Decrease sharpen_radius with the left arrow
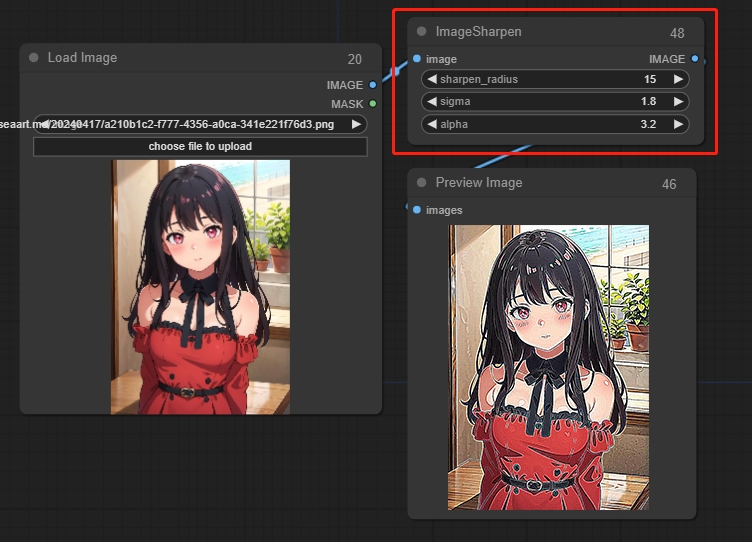 432,79
